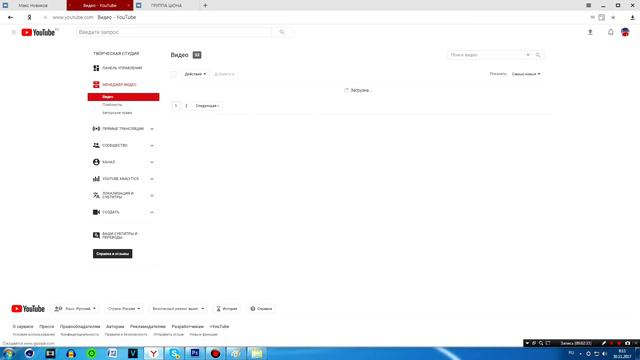Open a new browser tab
The image size is (640, 360).
(x=205, y=5)
